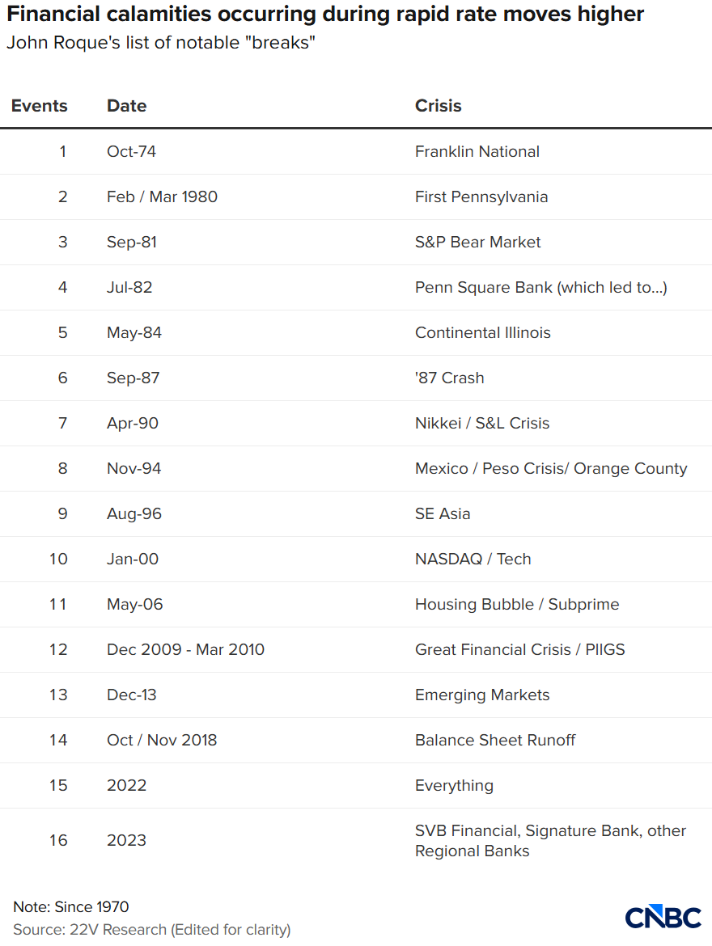Viewport: 712px width, 946px height.
Task: Click the Dec 2009 - Mar 2010 date
Action: [186, 649]
